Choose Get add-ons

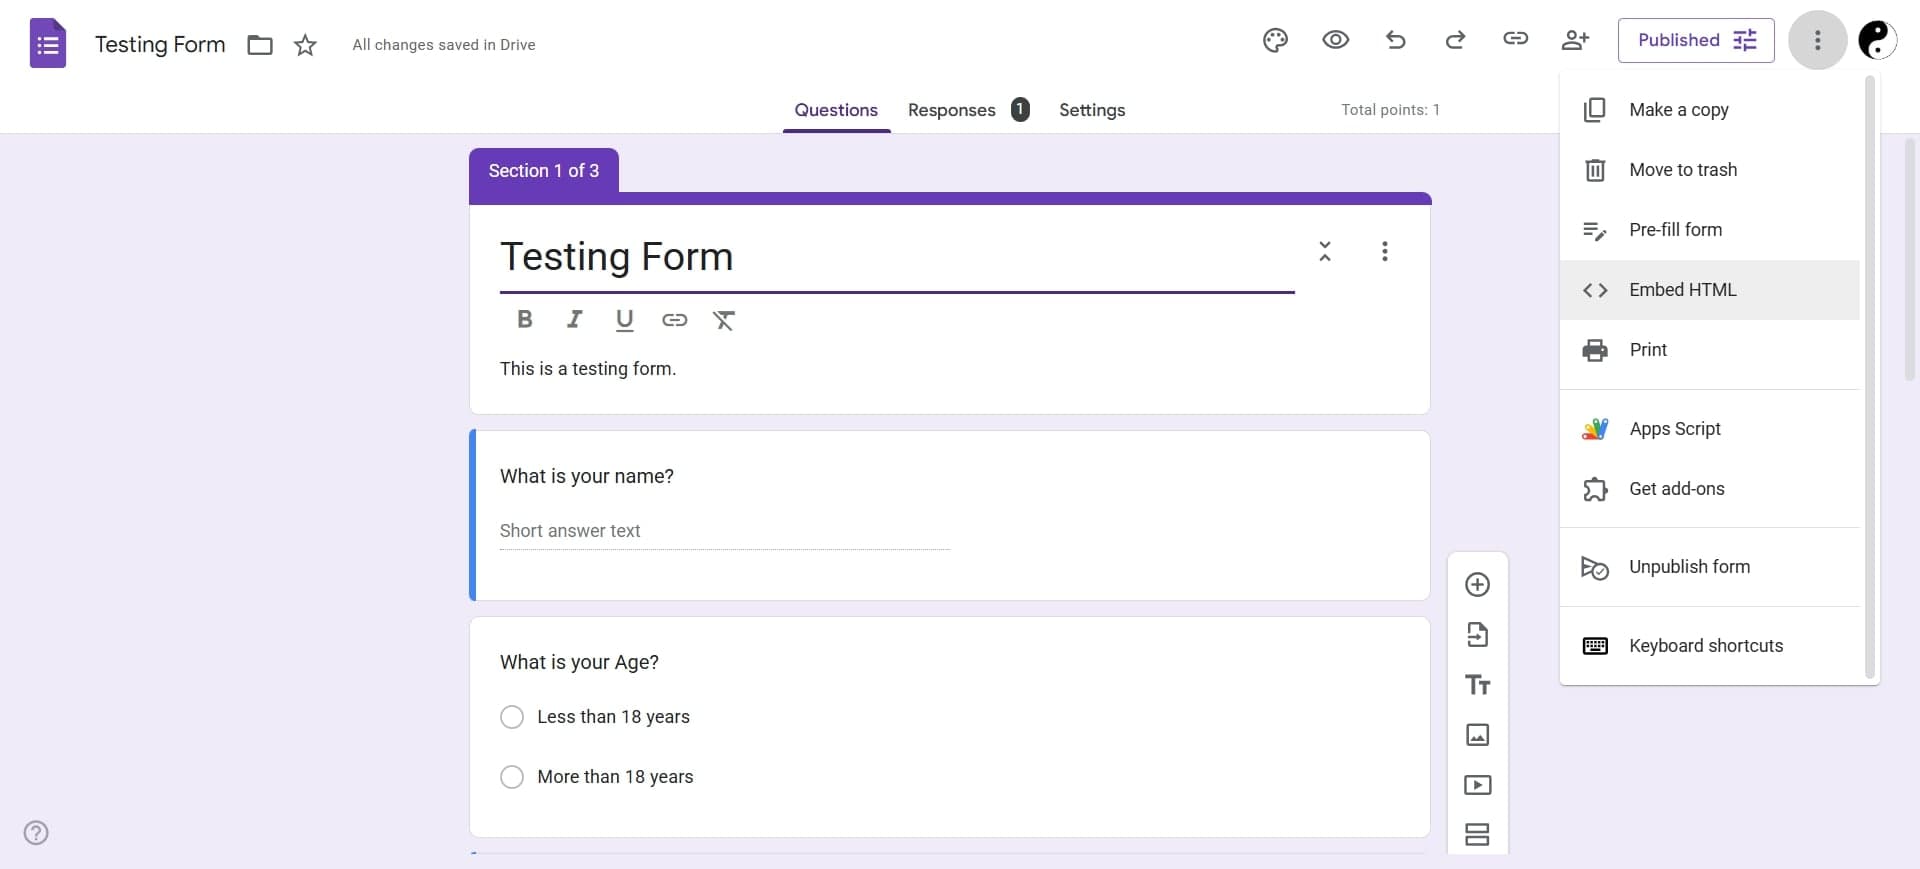1709,489
